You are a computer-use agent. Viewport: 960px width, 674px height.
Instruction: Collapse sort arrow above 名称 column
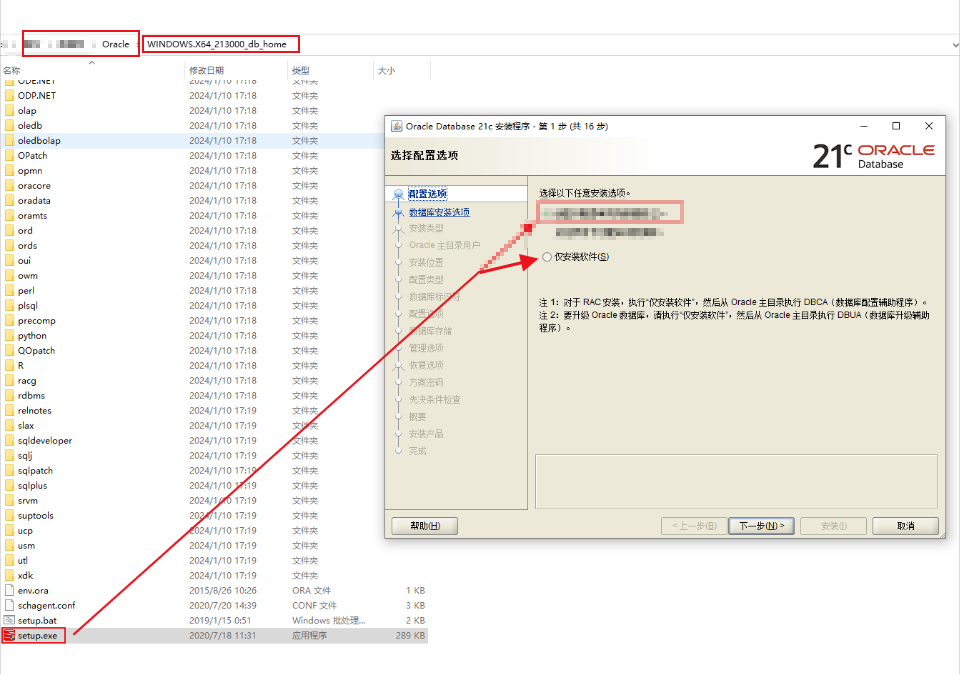pos(92,62)
